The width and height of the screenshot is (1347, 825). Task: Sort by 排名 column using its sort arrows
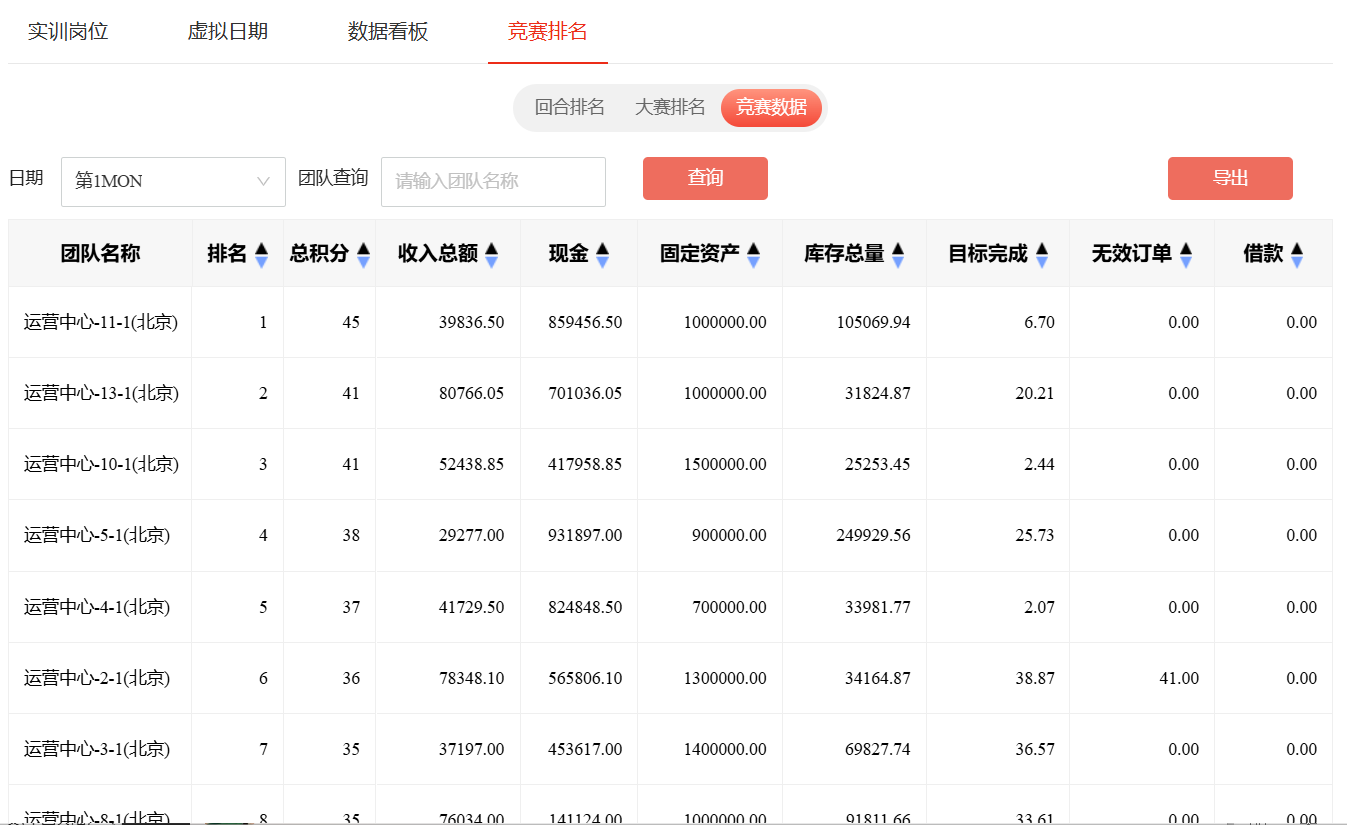261,255
